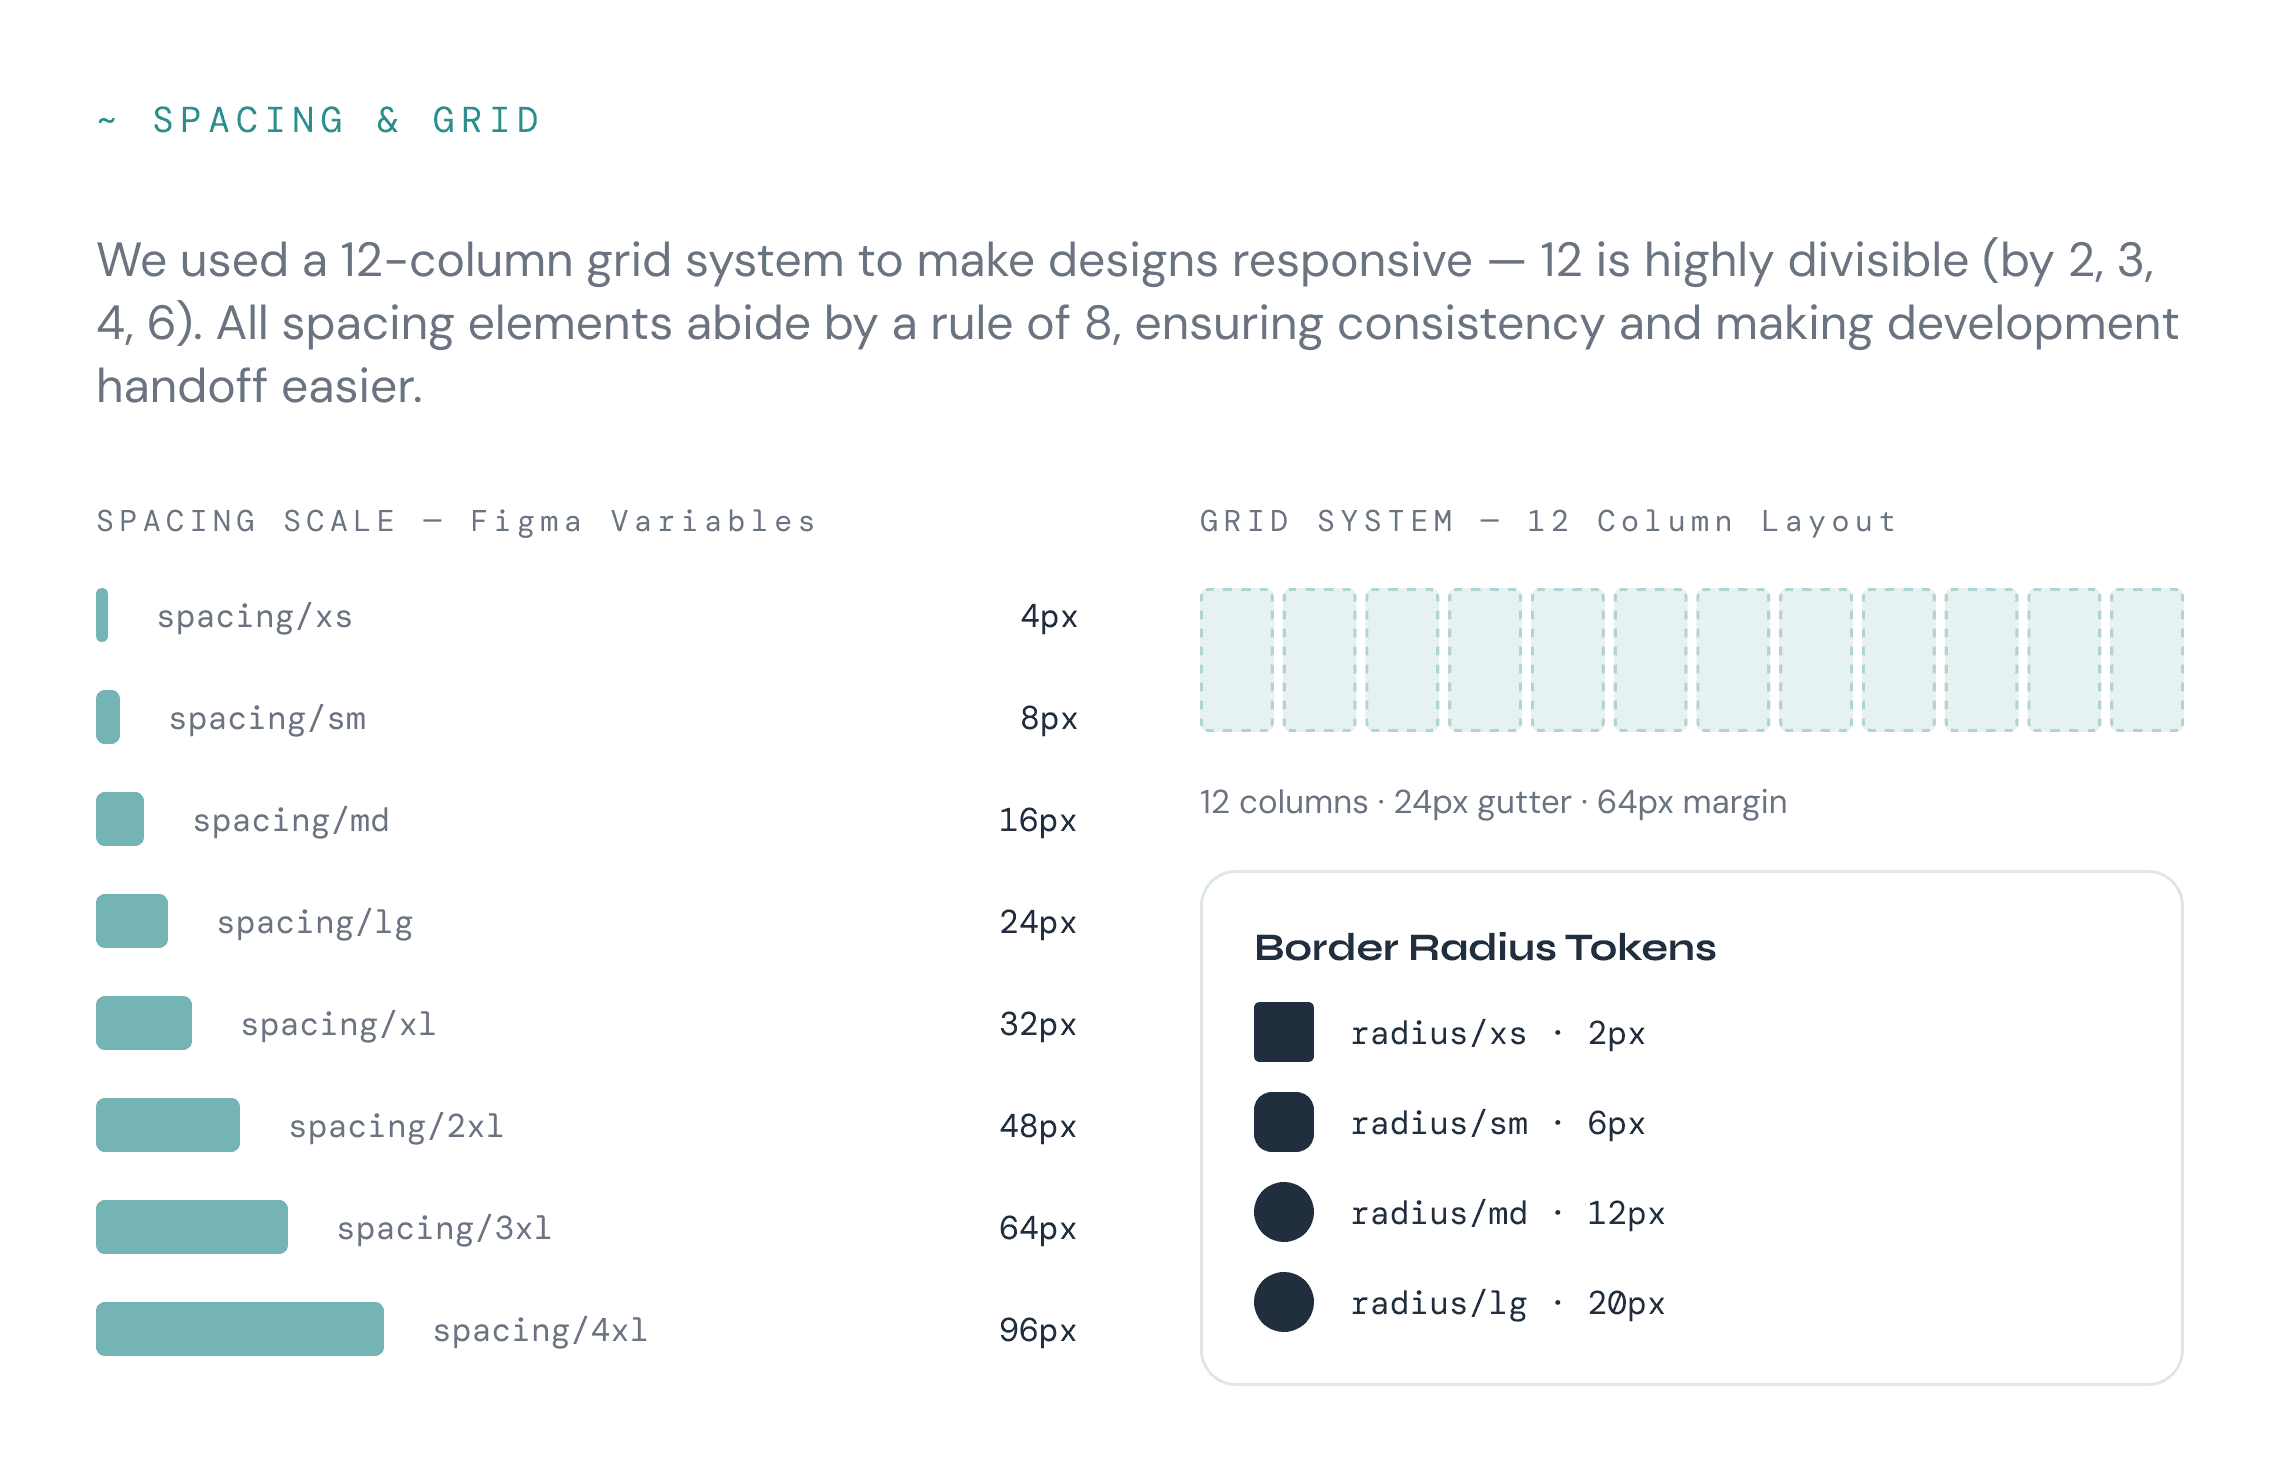
Task: Click 'GRID SYSTEM — 12 Column Layout' heading
Action: tap(1548, 521)
